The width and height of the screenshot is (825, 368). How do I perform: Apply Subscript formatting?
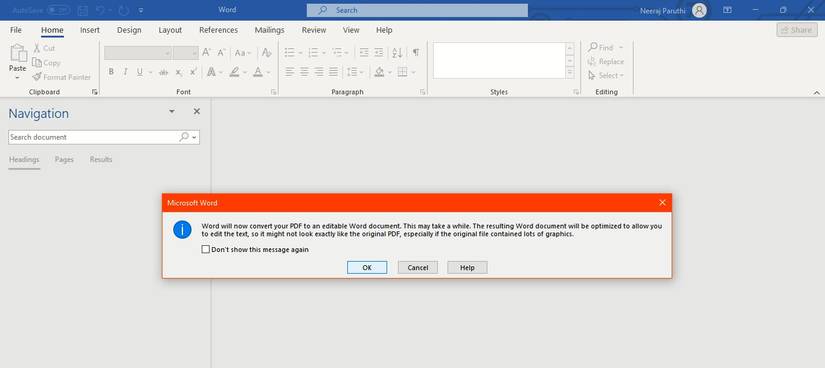pos(179,72)
